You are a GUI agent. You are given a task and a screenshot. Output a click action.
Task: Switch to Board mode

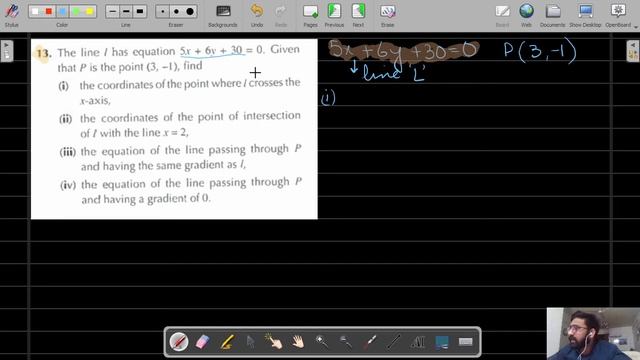502,15
